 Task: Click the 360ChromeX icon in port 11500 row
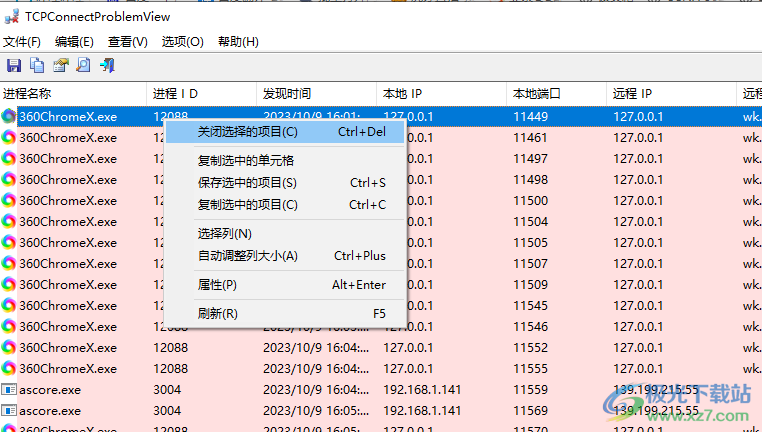click(x=8, y=200)
